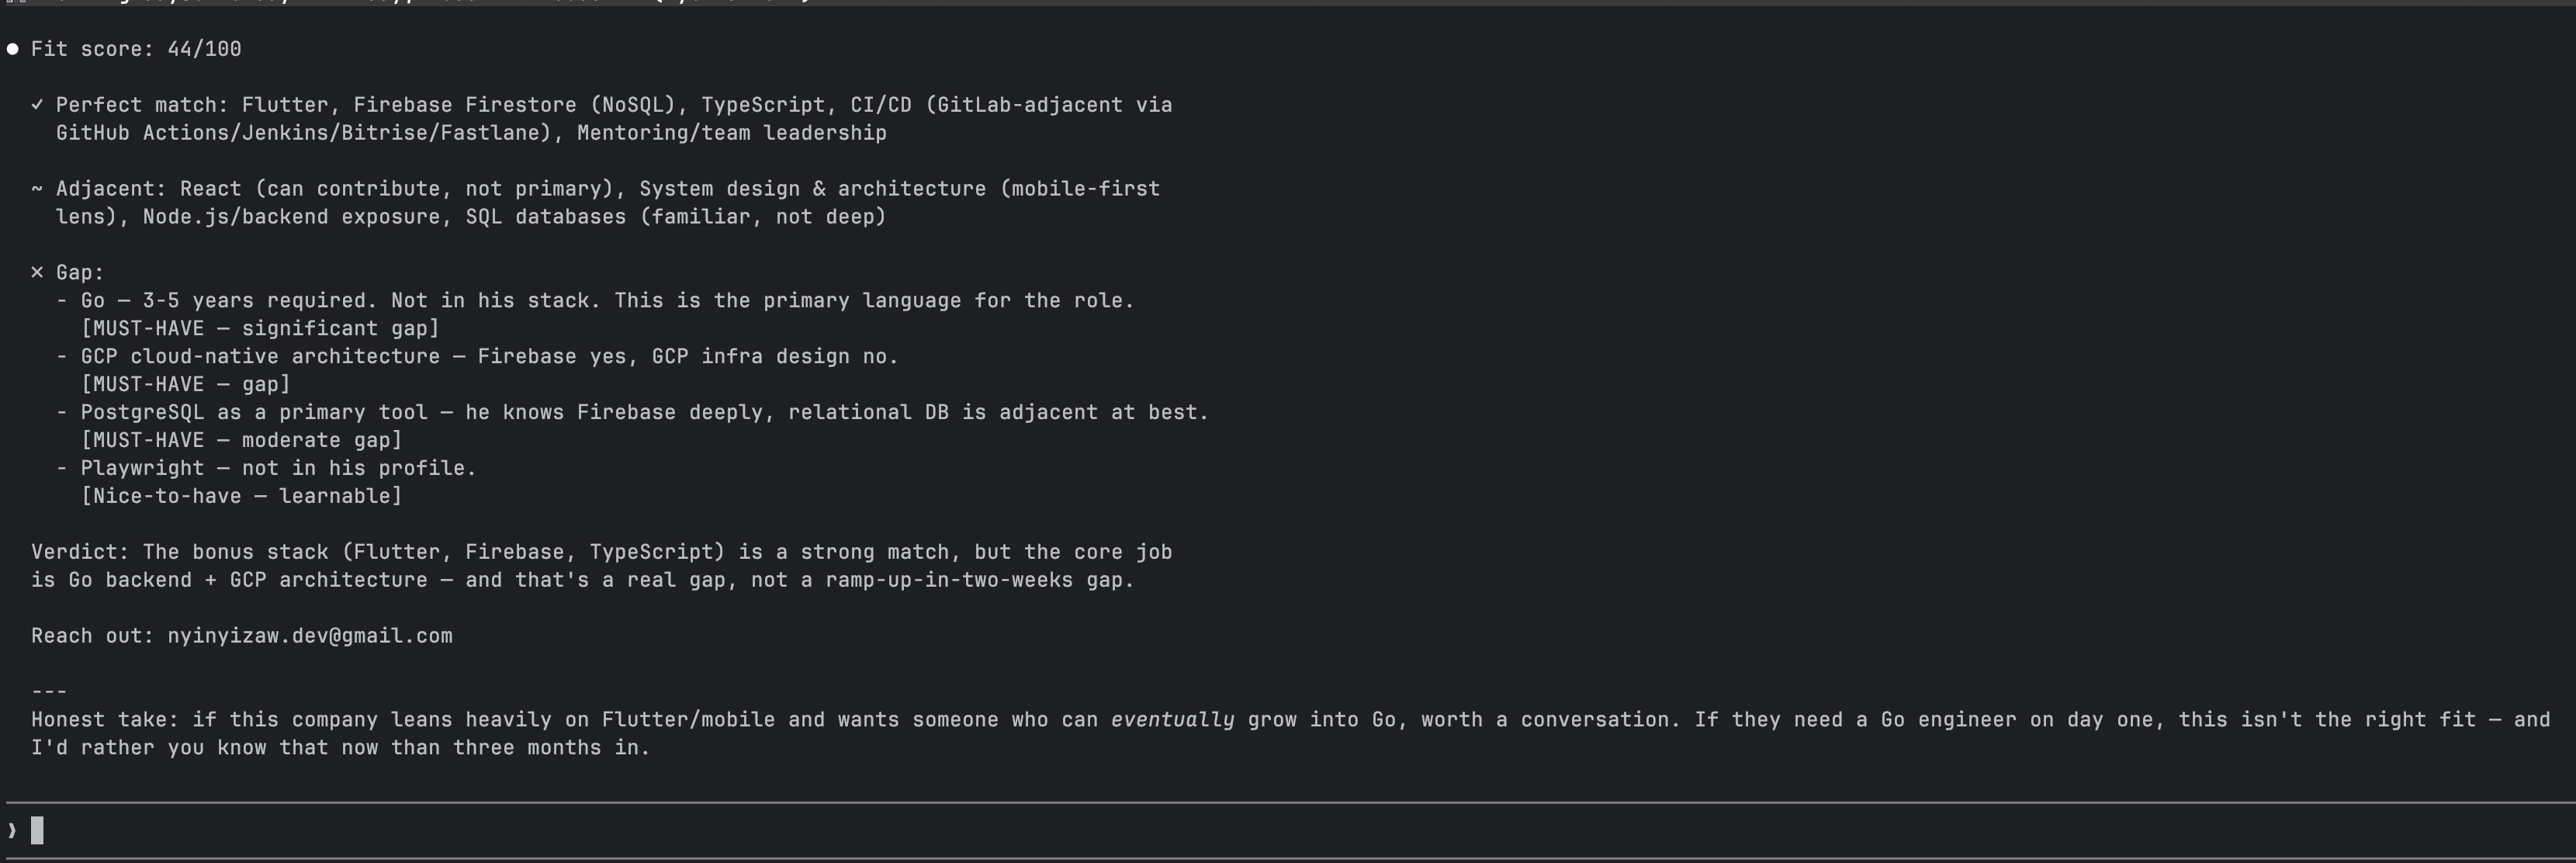Open the nyinyizaw.dev@gmail.com email link
2576x863 pixels.
[309, 636]
